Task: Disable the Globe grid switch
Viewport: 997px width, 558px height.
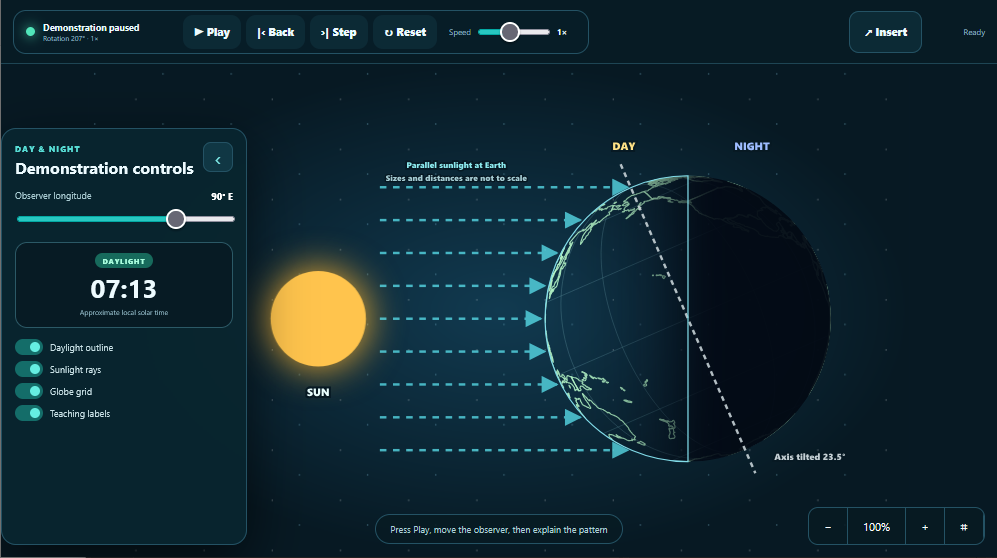Action: point(29,391)
